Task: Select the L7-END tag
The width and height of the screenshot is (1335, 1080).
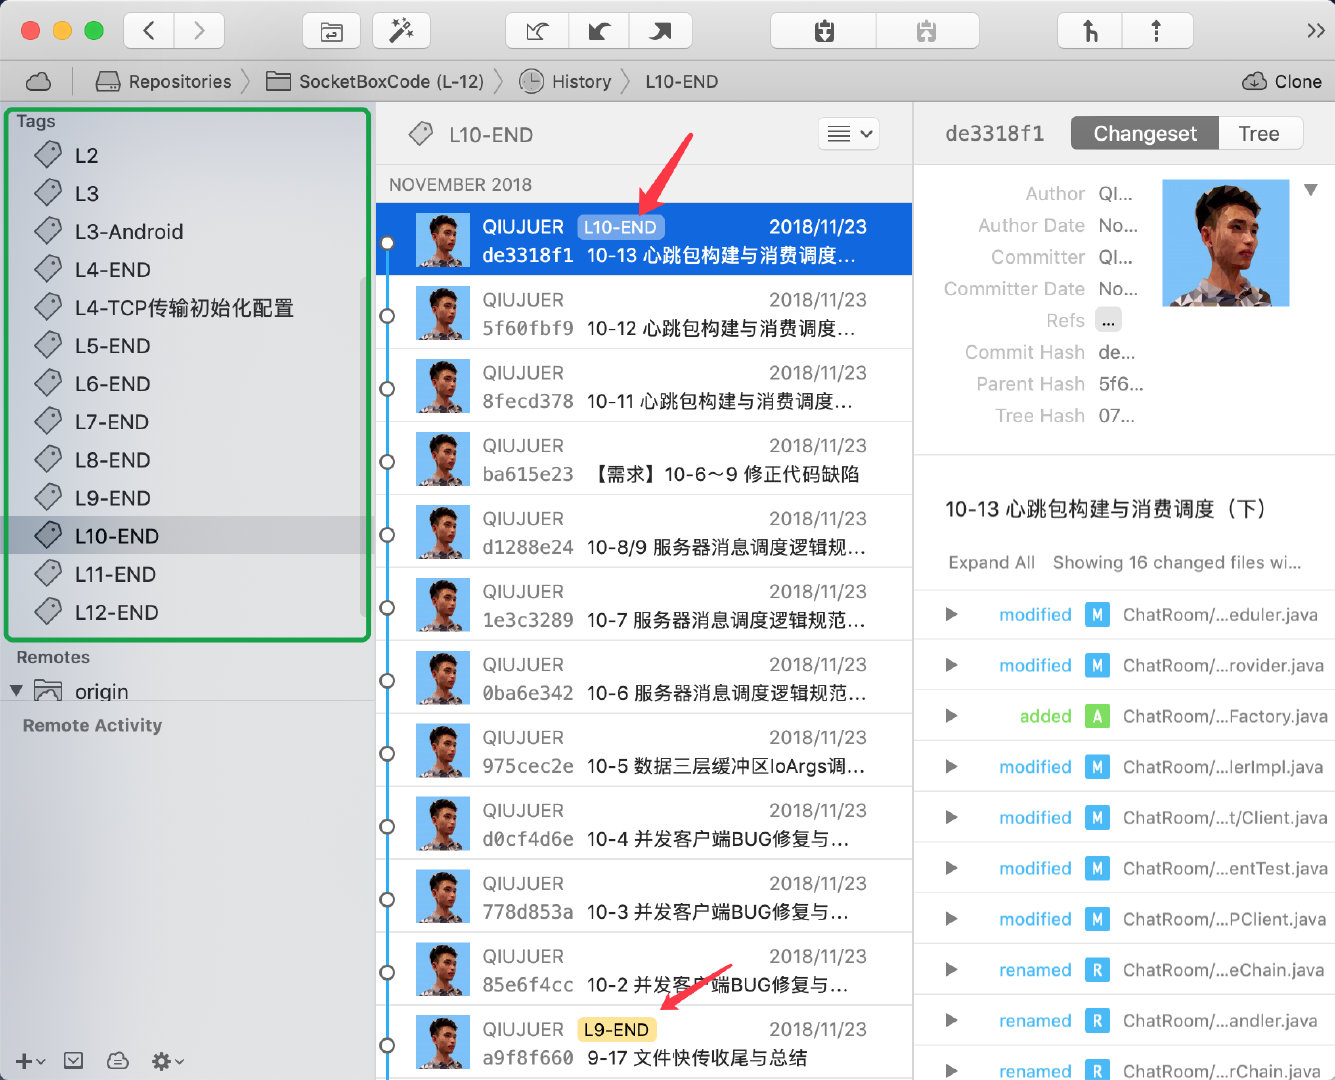Action: 186,421
